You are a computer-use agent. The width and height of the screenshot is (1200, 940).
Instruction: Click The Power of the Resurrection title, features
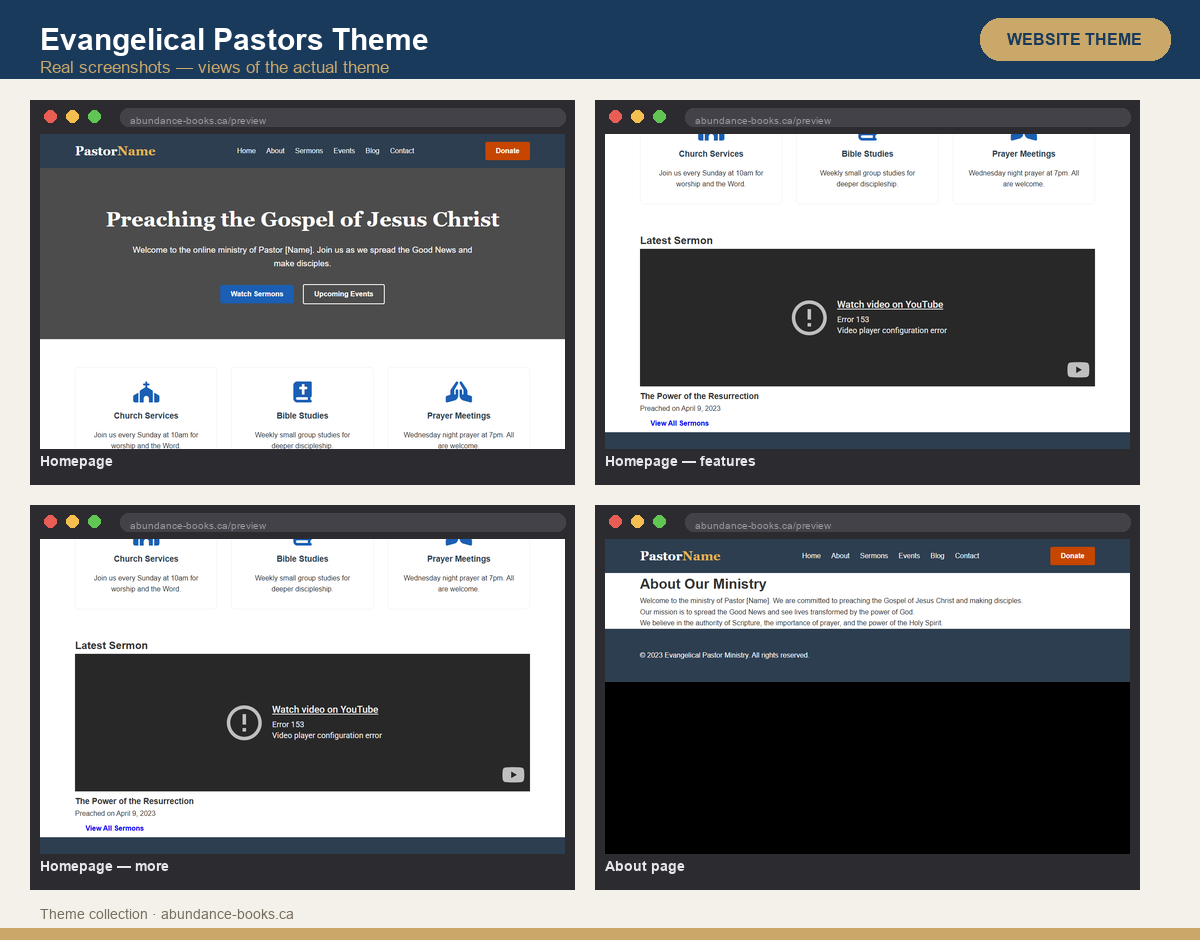click(x=699, y=396)
